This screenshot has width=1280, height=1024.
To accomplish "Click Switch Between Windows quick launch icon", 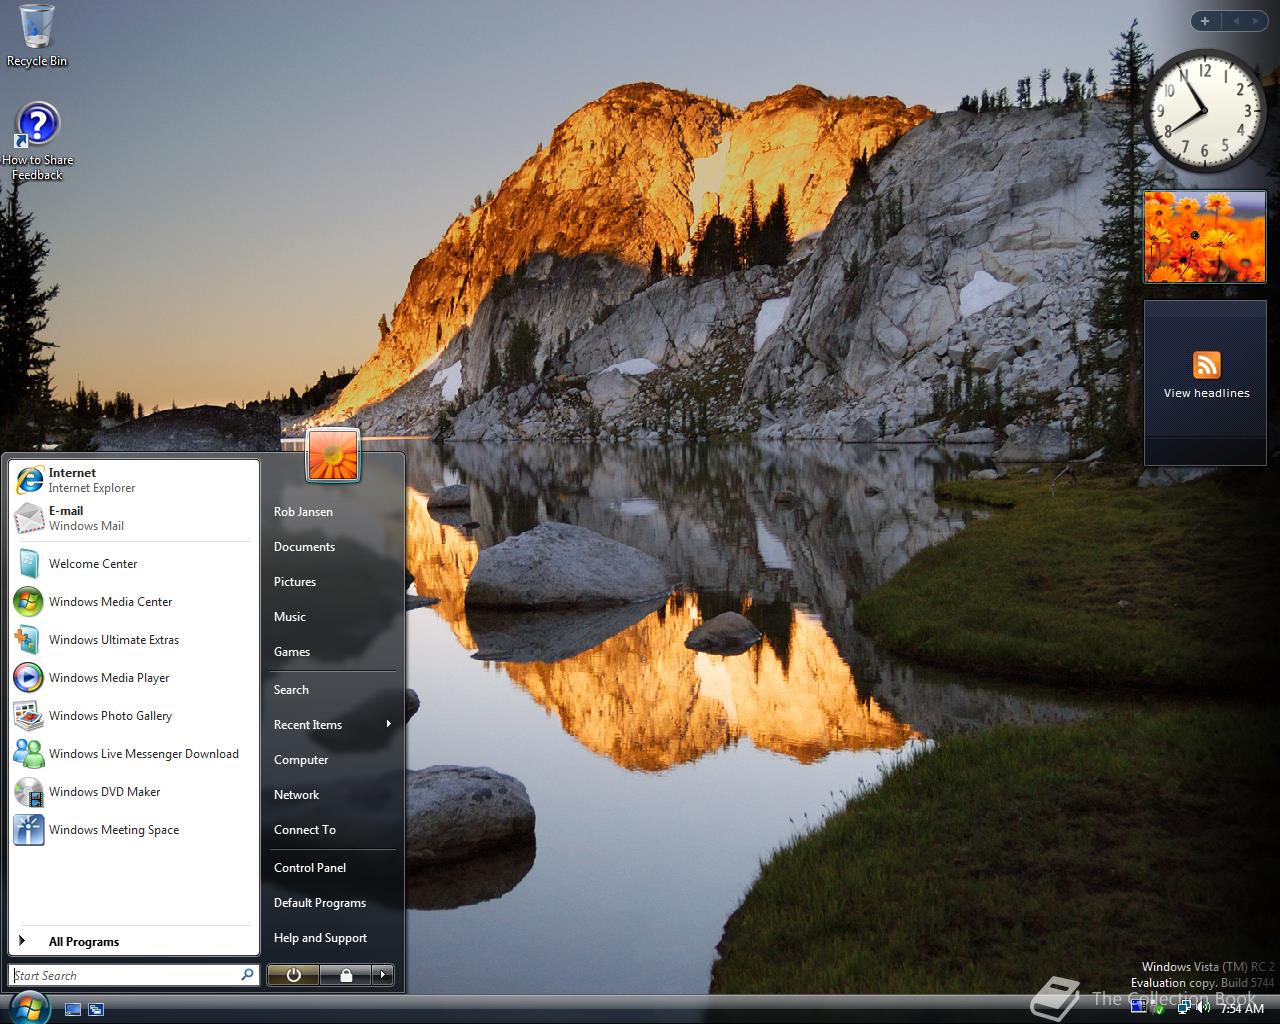I will pyautogui.click(x=96, y=1010).
